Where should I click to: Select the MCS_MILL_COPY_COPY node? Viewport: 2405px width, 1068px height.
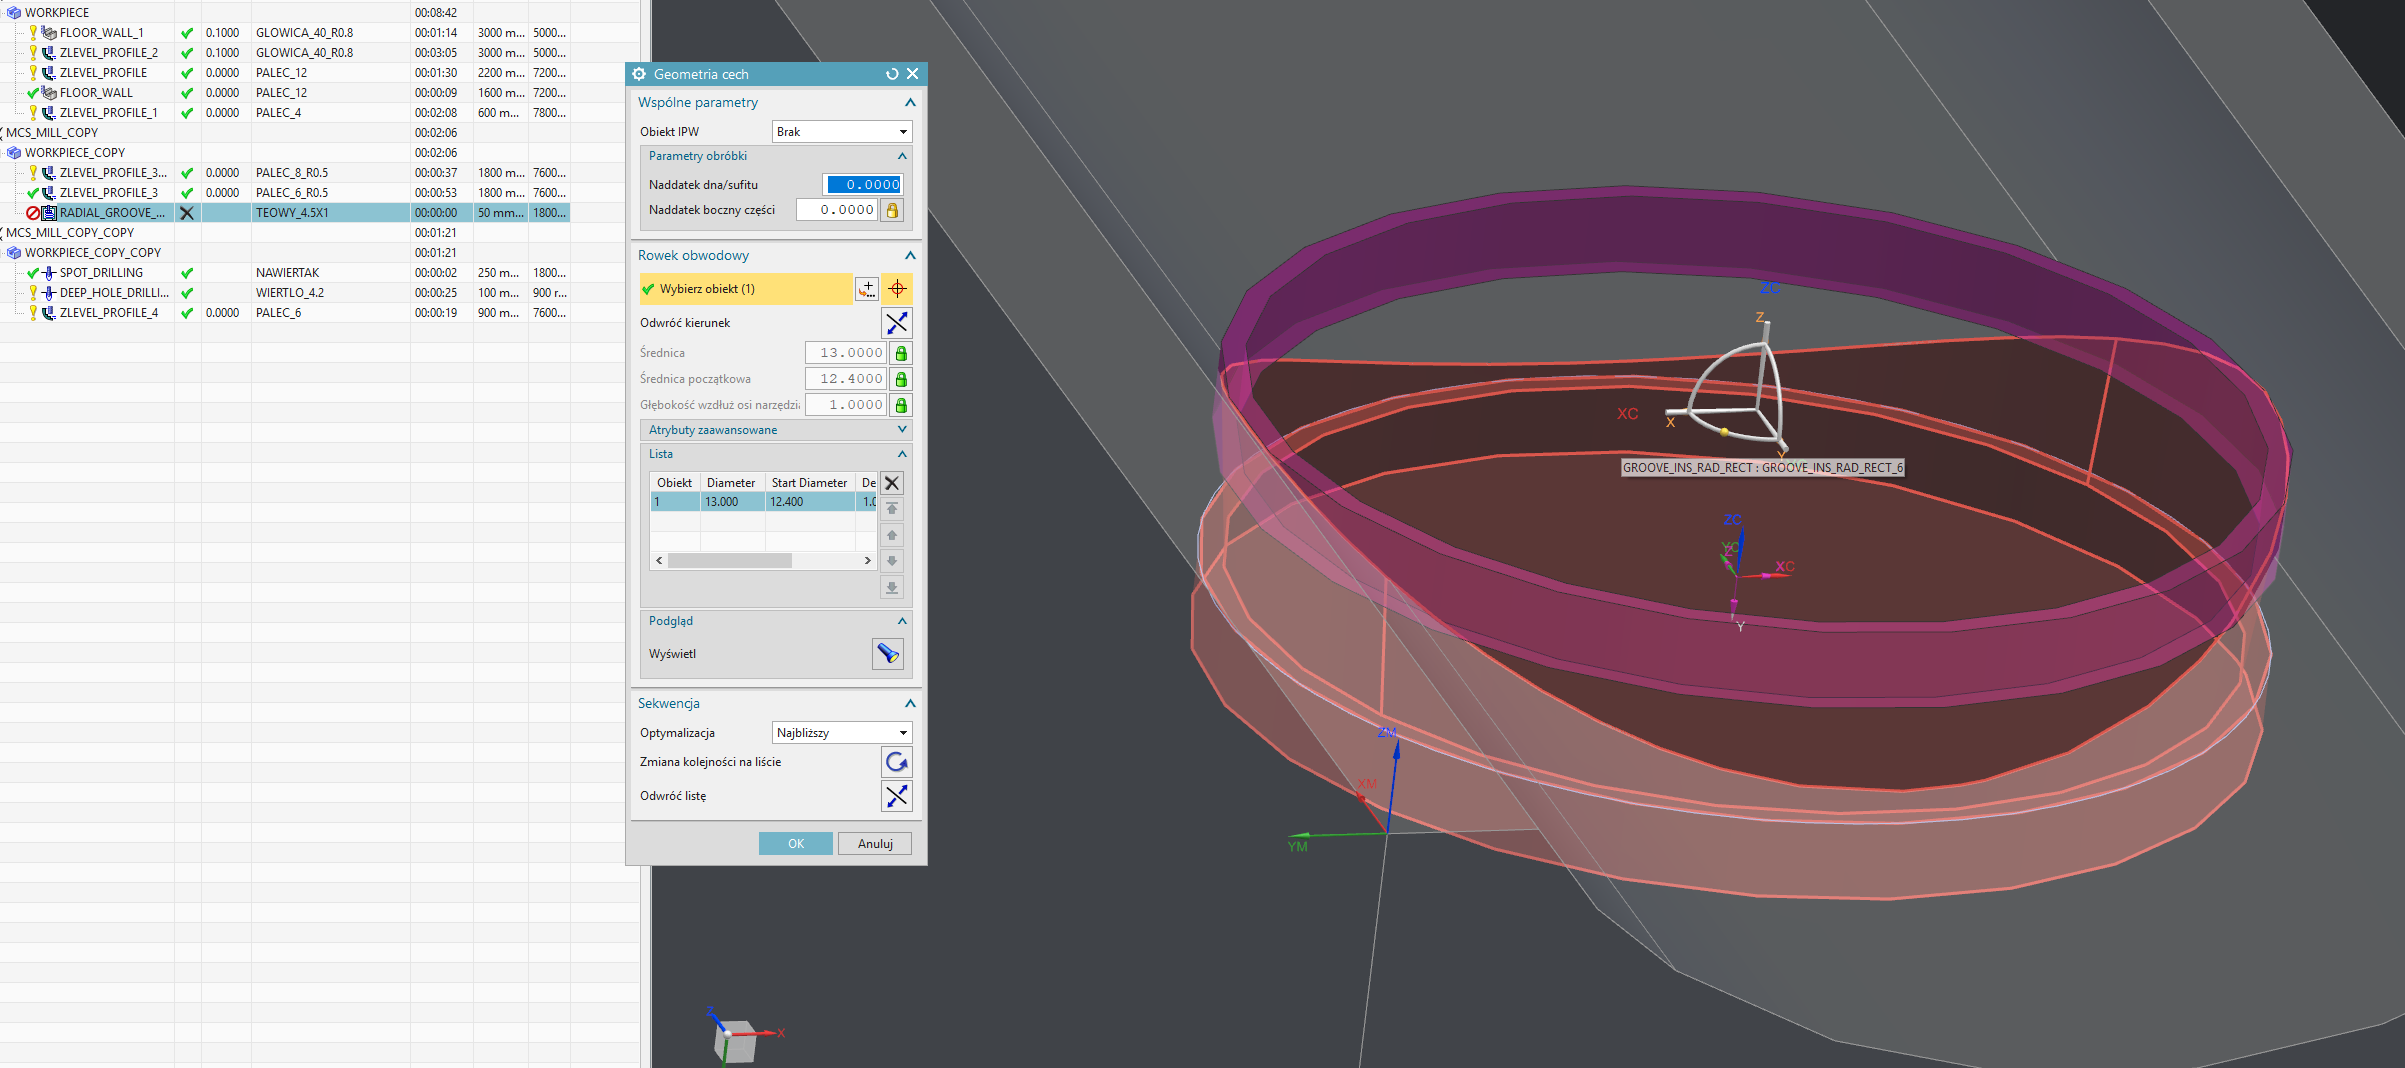pyautogui.click(x=70, y=233)
